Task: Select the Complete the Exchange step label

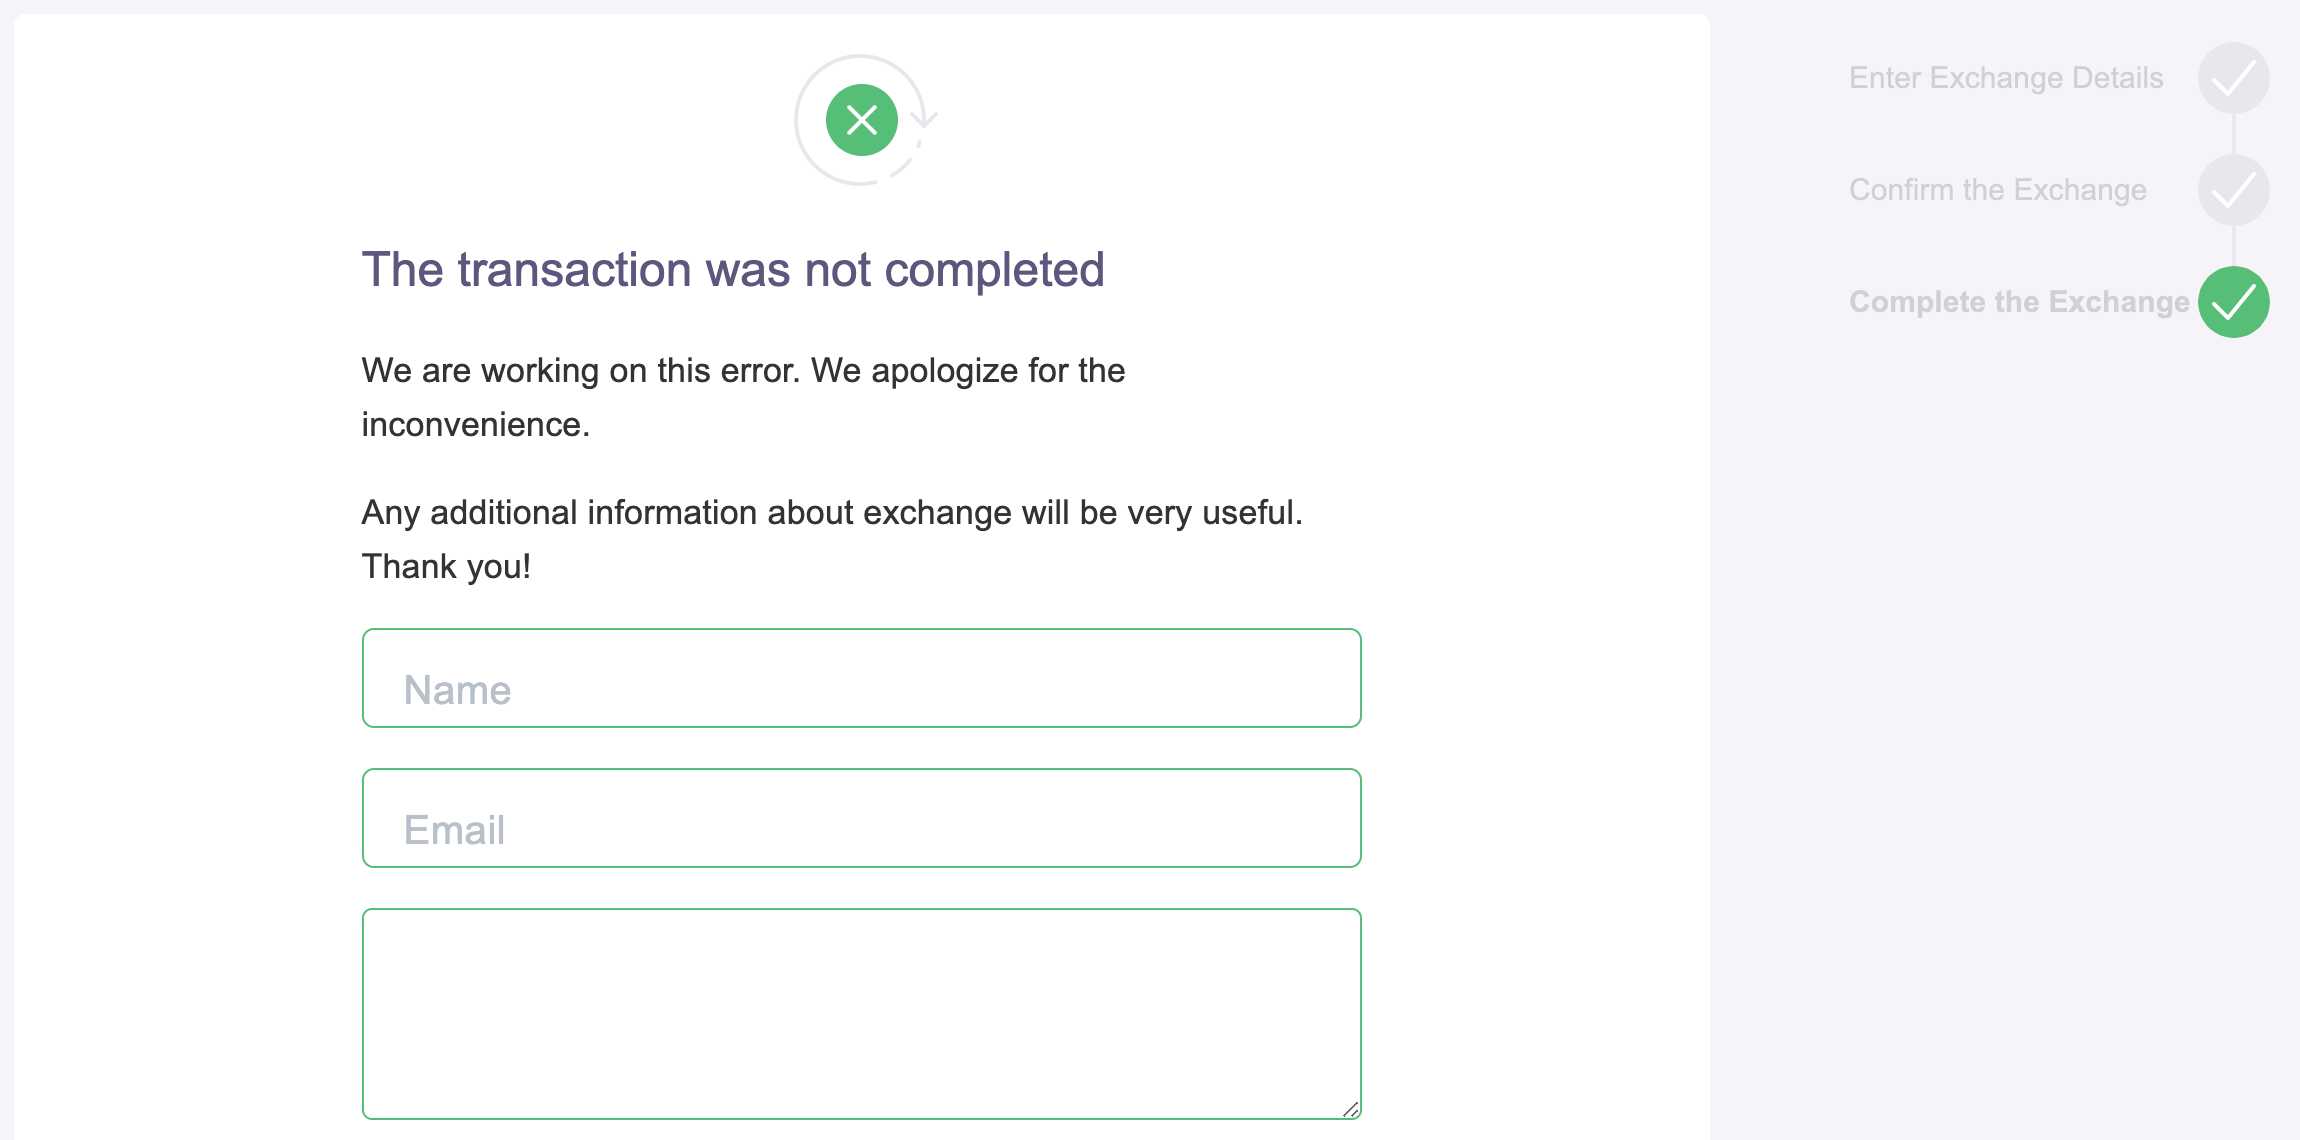Action: (2018, 302)
